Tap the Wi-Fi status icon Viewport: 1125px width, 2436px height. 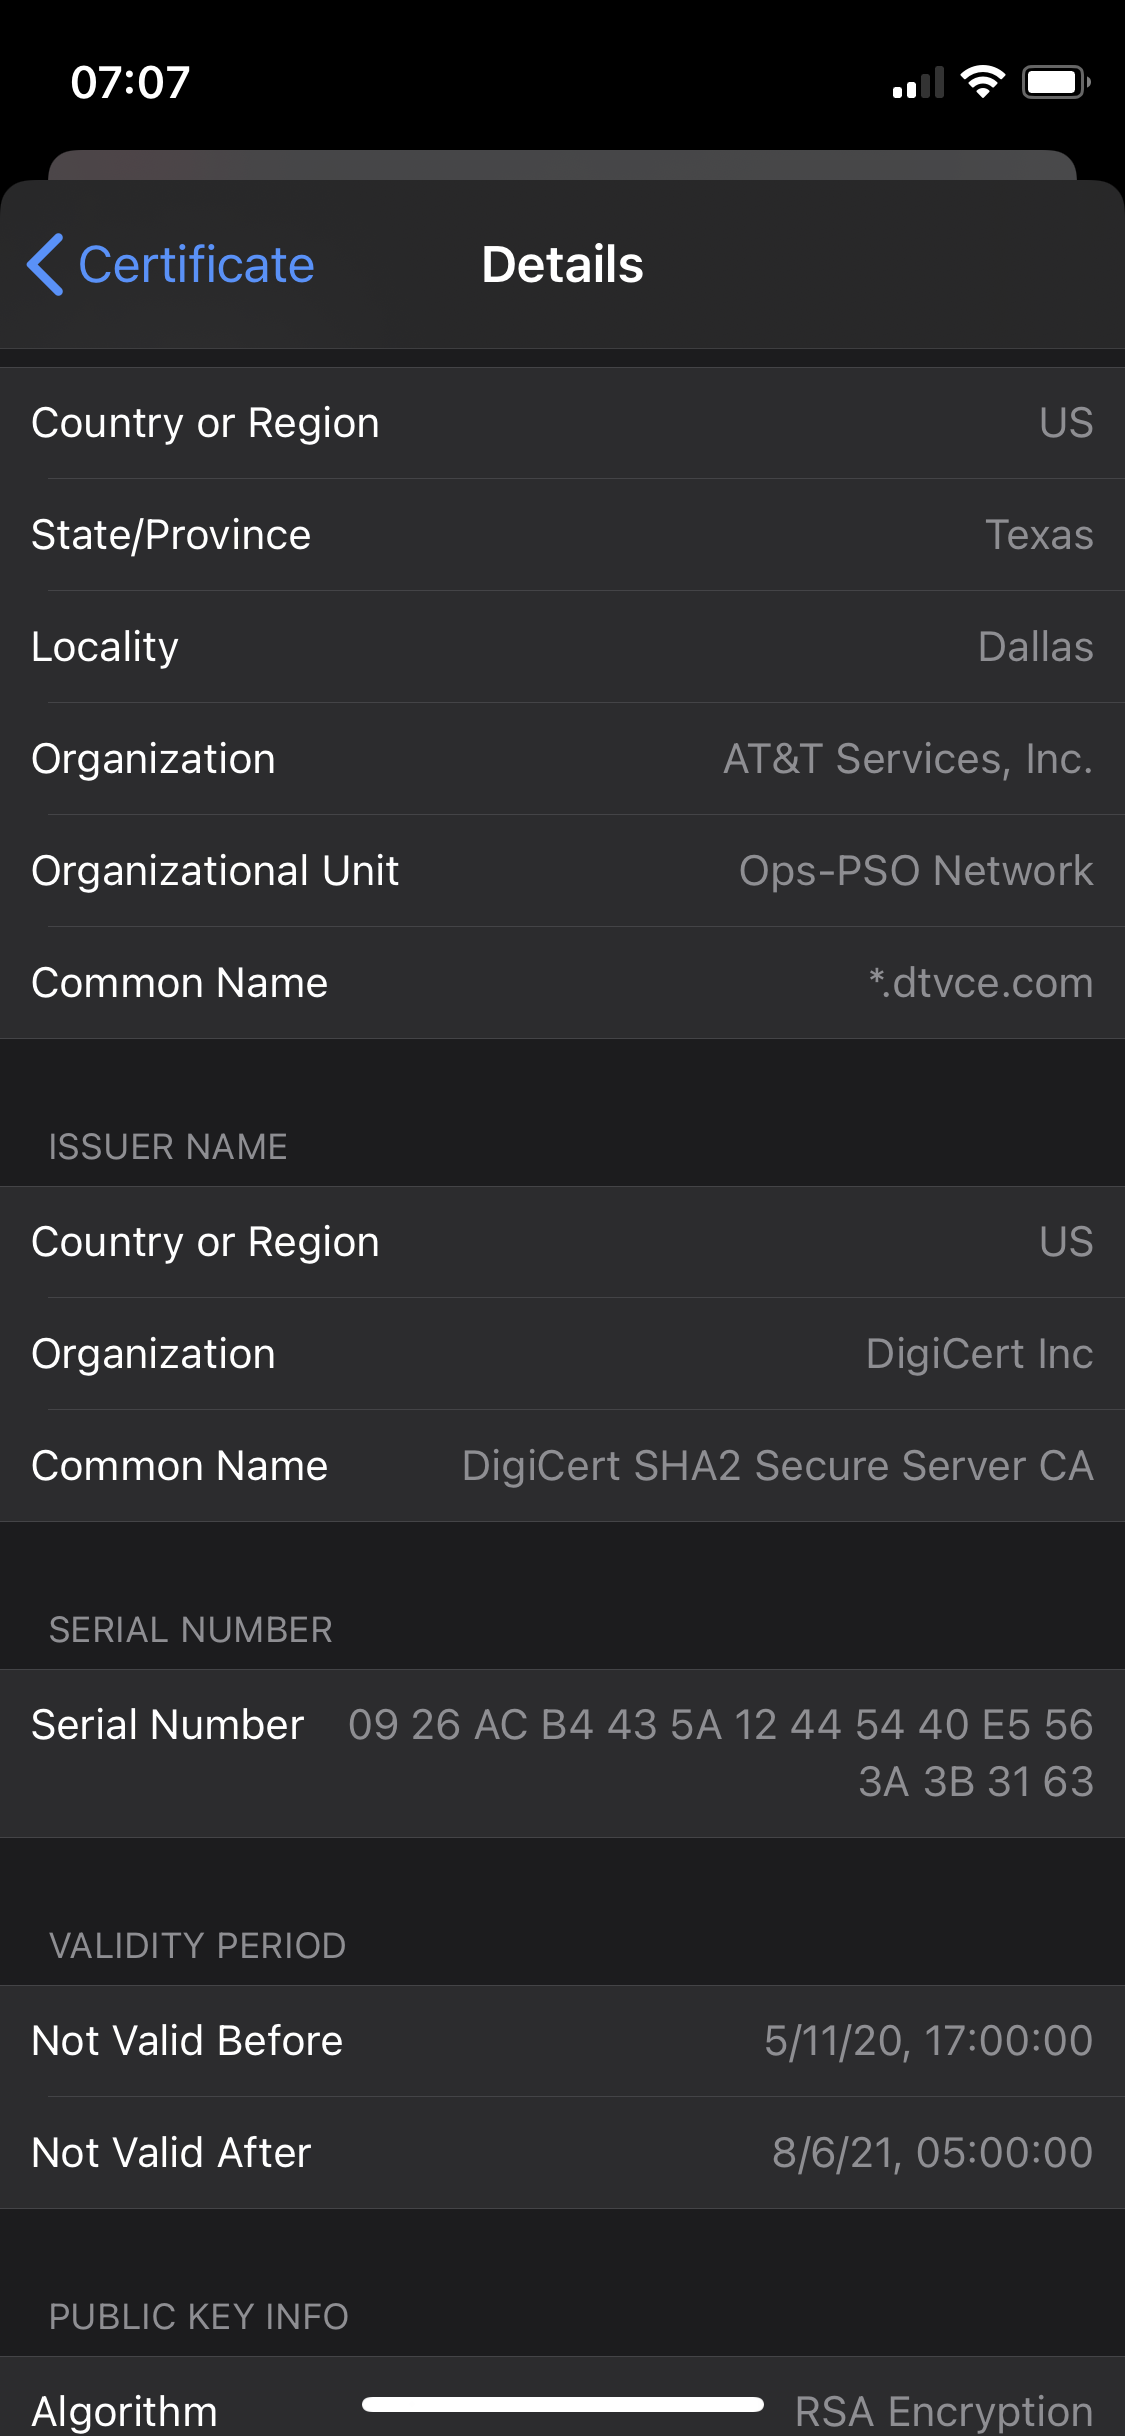[x=982, y=82]
